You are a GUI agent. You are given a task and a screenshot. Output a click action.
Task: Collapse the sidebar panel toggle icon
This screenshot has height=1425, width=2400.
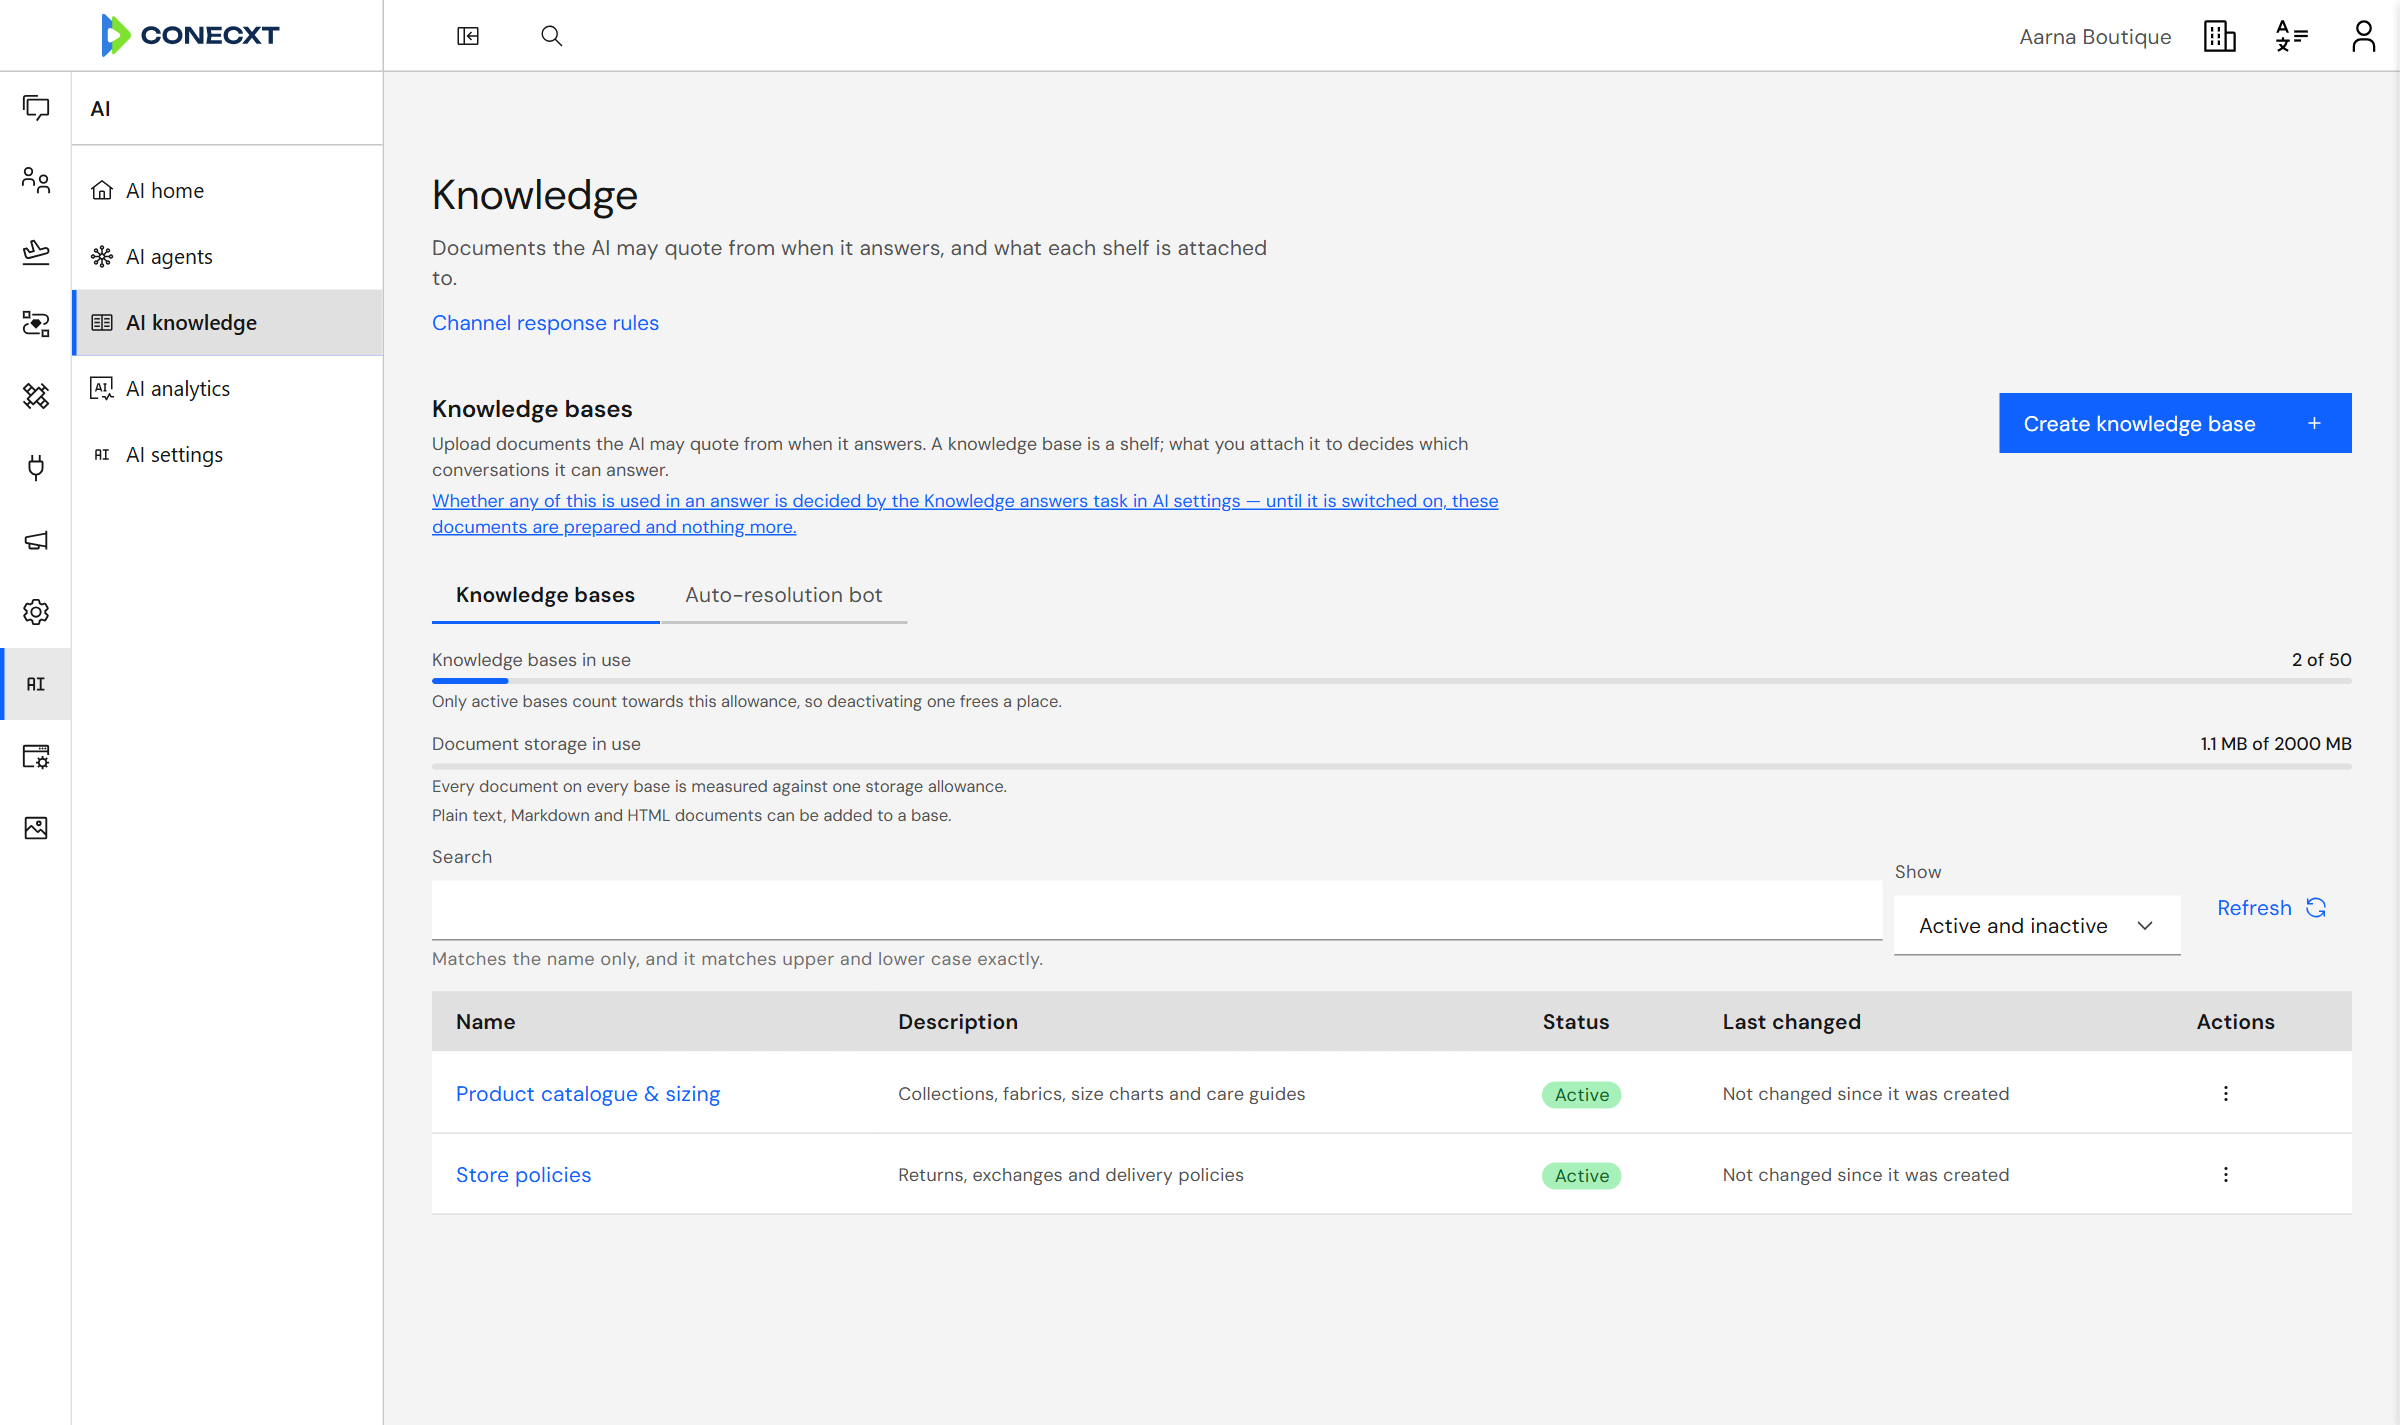pyautogui.click(x=468, y=36)
